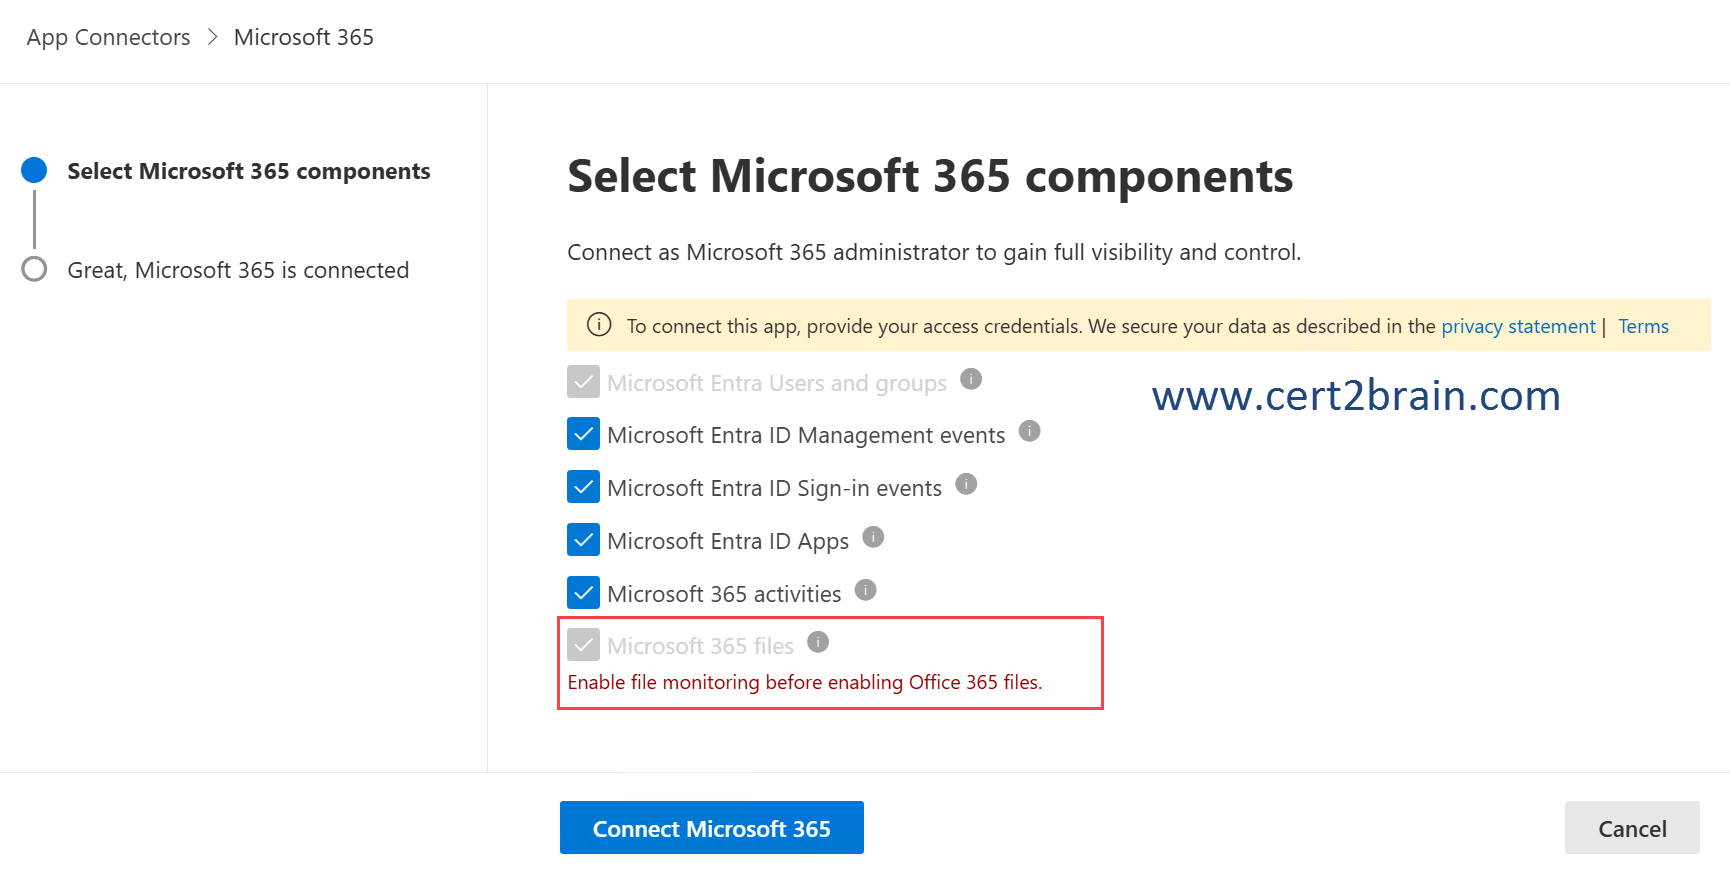The image size is (1730, 872).
Task: Click the 'Select Microsoft 365 components' page heading
Action: (x=930, y=176)
